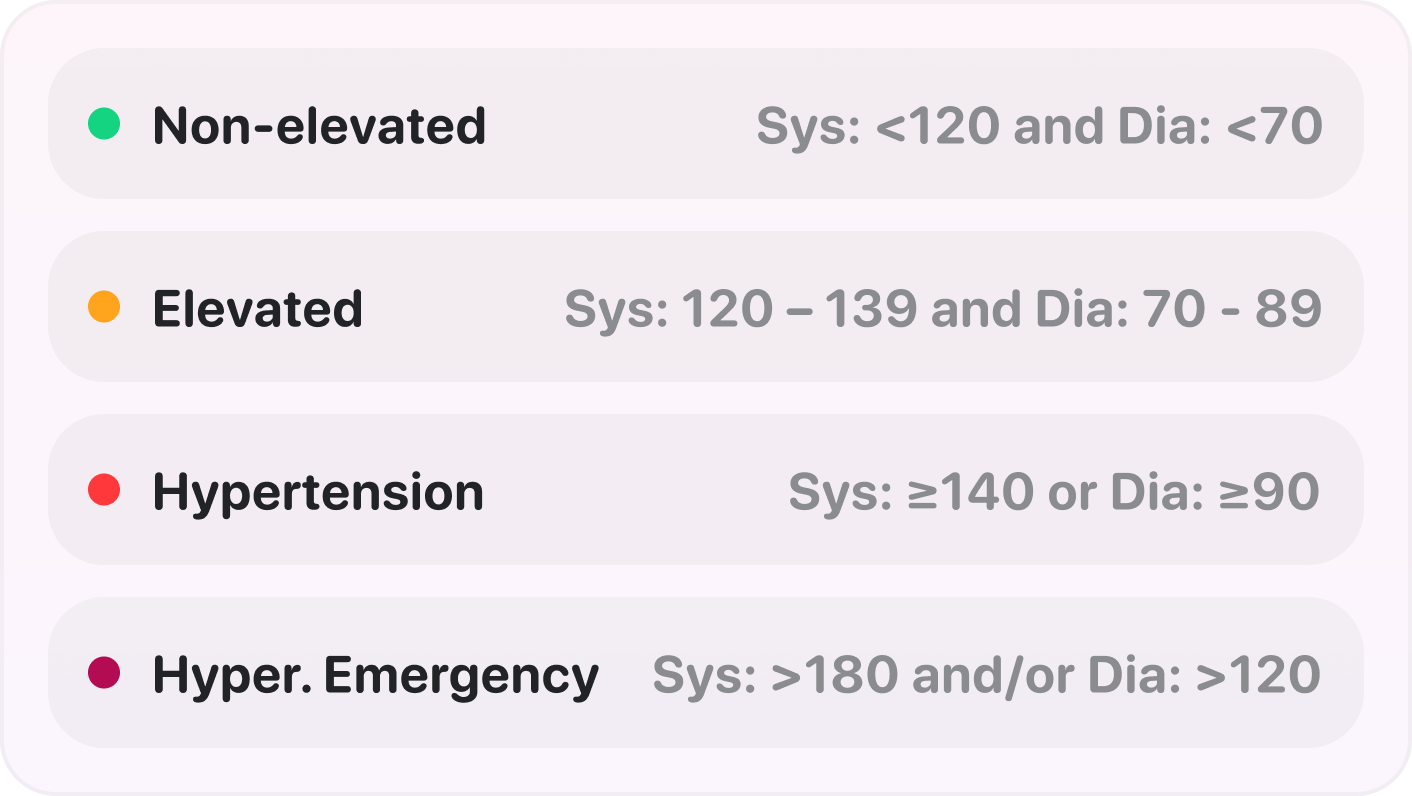This screenshot has height=796, width=1412.
Task: Click the 'Sys: >180 and/or Dia: >120' text
Action: pyautogui.click(x=987, y=675)
